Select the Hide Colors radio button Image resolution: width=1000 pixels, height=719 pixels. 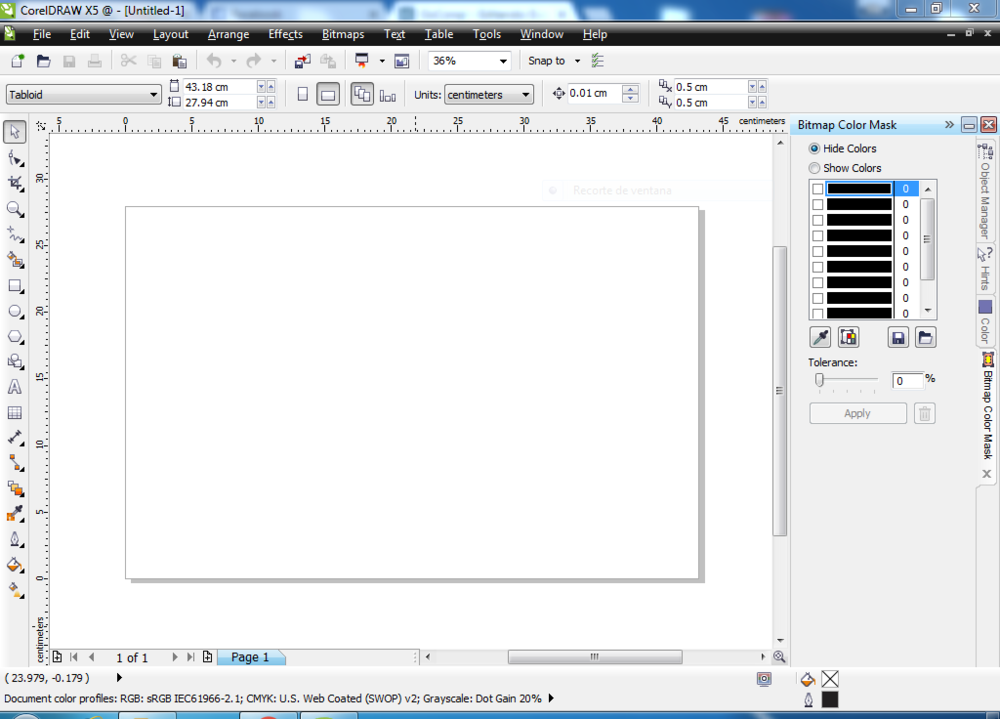coord(814,149)
